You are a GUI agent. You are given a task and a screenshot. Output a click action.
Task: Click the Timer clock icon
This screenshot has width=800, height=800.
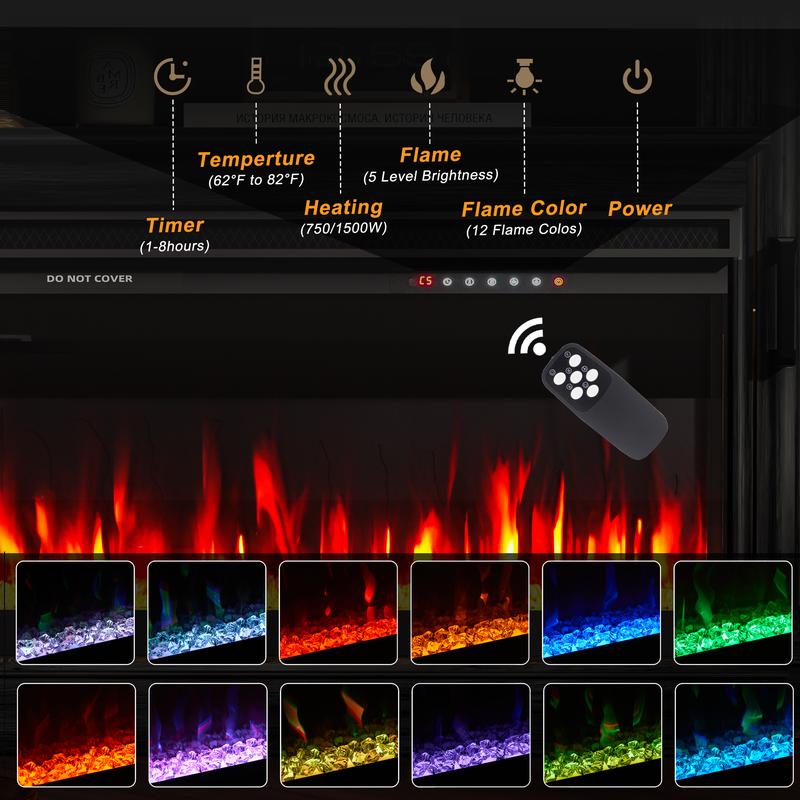pos(173,76)
